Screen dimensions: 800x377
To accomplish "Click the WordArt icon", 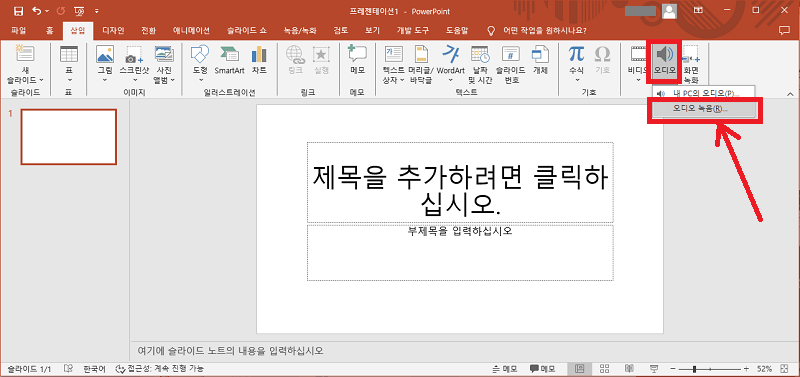I will point(451,54).
